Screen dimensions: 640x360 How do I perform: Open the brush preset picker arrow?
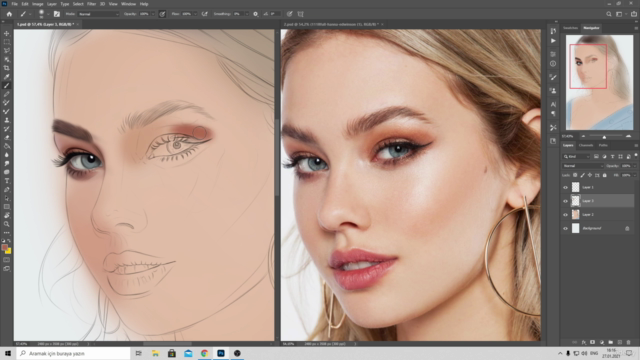[48, 14]
